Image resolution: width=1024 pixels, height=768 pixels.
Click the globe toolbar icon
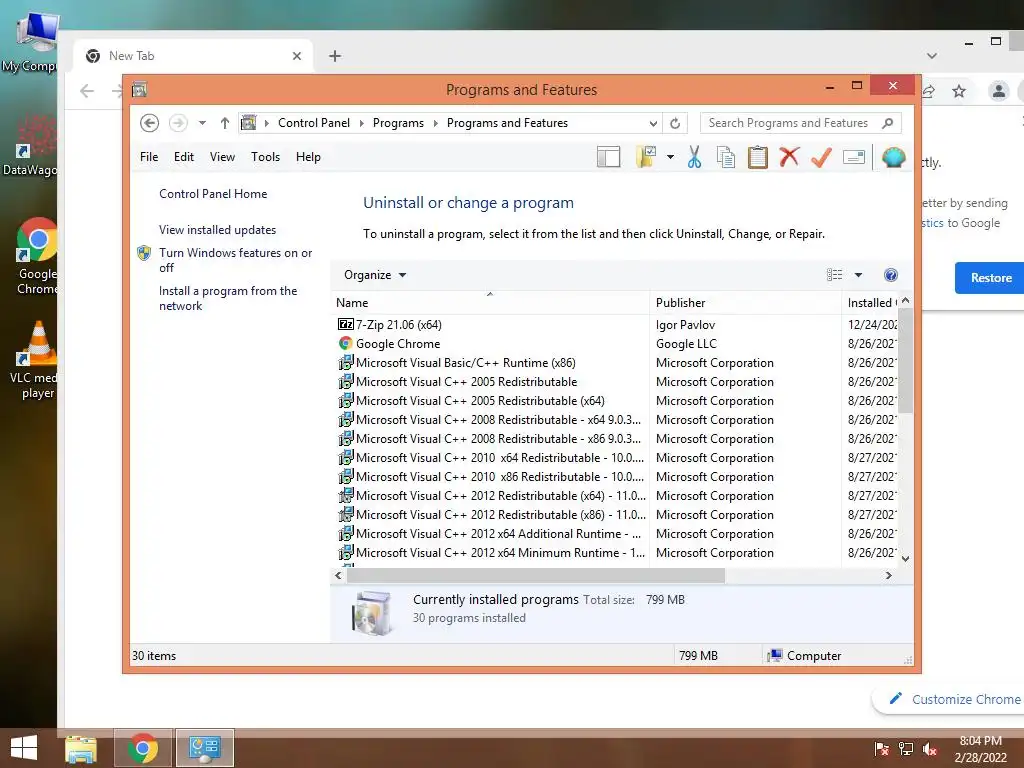pyautogui.click(x=893, y=157)
